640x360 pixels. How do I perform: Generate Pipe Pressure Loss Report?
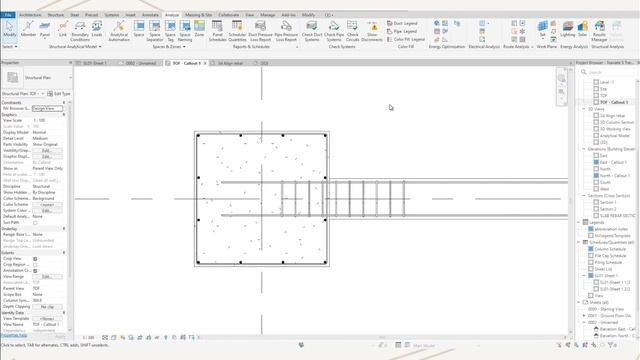(286, 31)
